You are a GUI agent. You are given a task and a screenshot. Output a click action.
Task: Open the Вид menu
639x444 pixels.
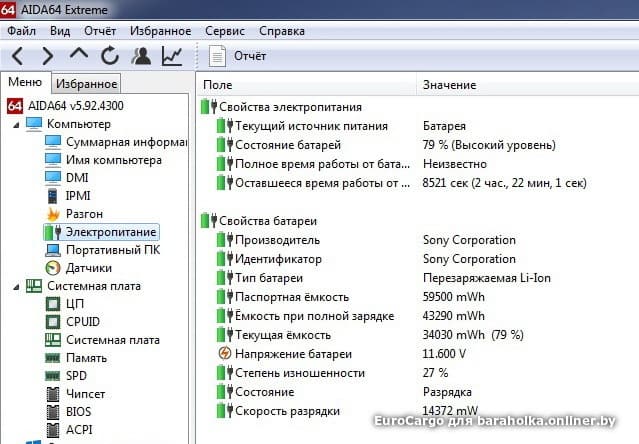click(60, 31)
